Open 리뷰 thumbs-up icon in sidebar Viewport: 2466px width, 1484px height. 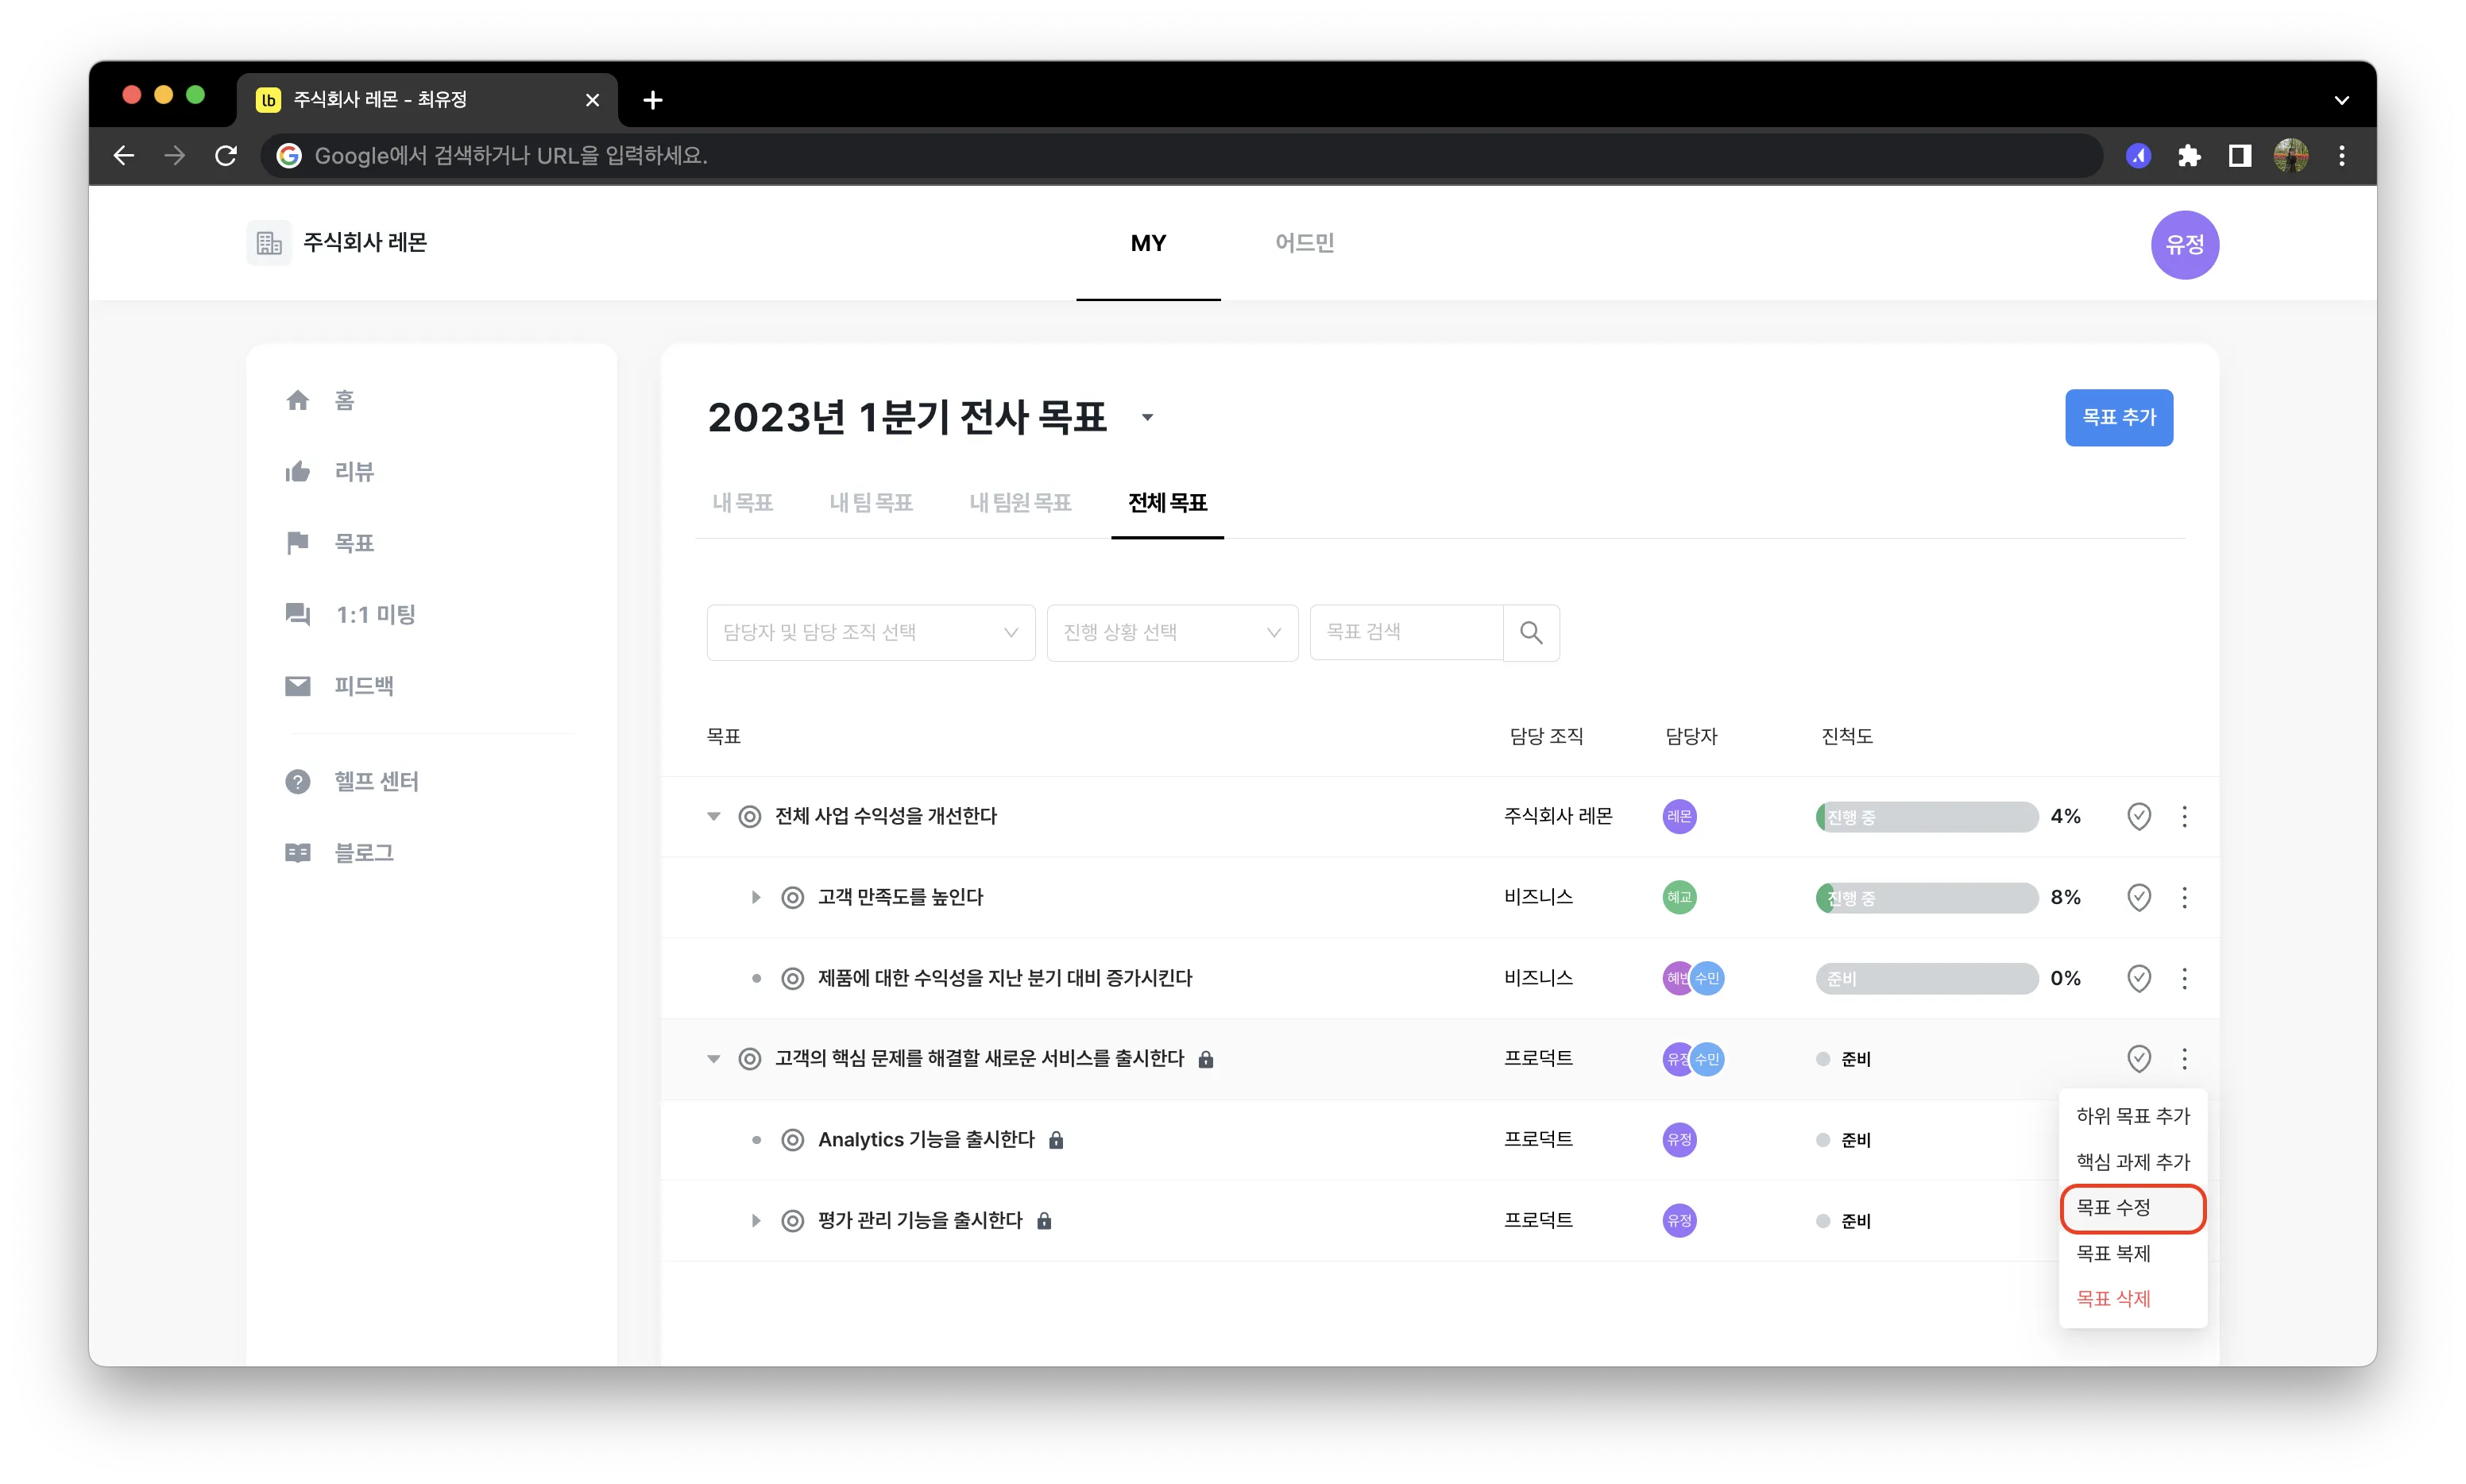tap(297, 471)
